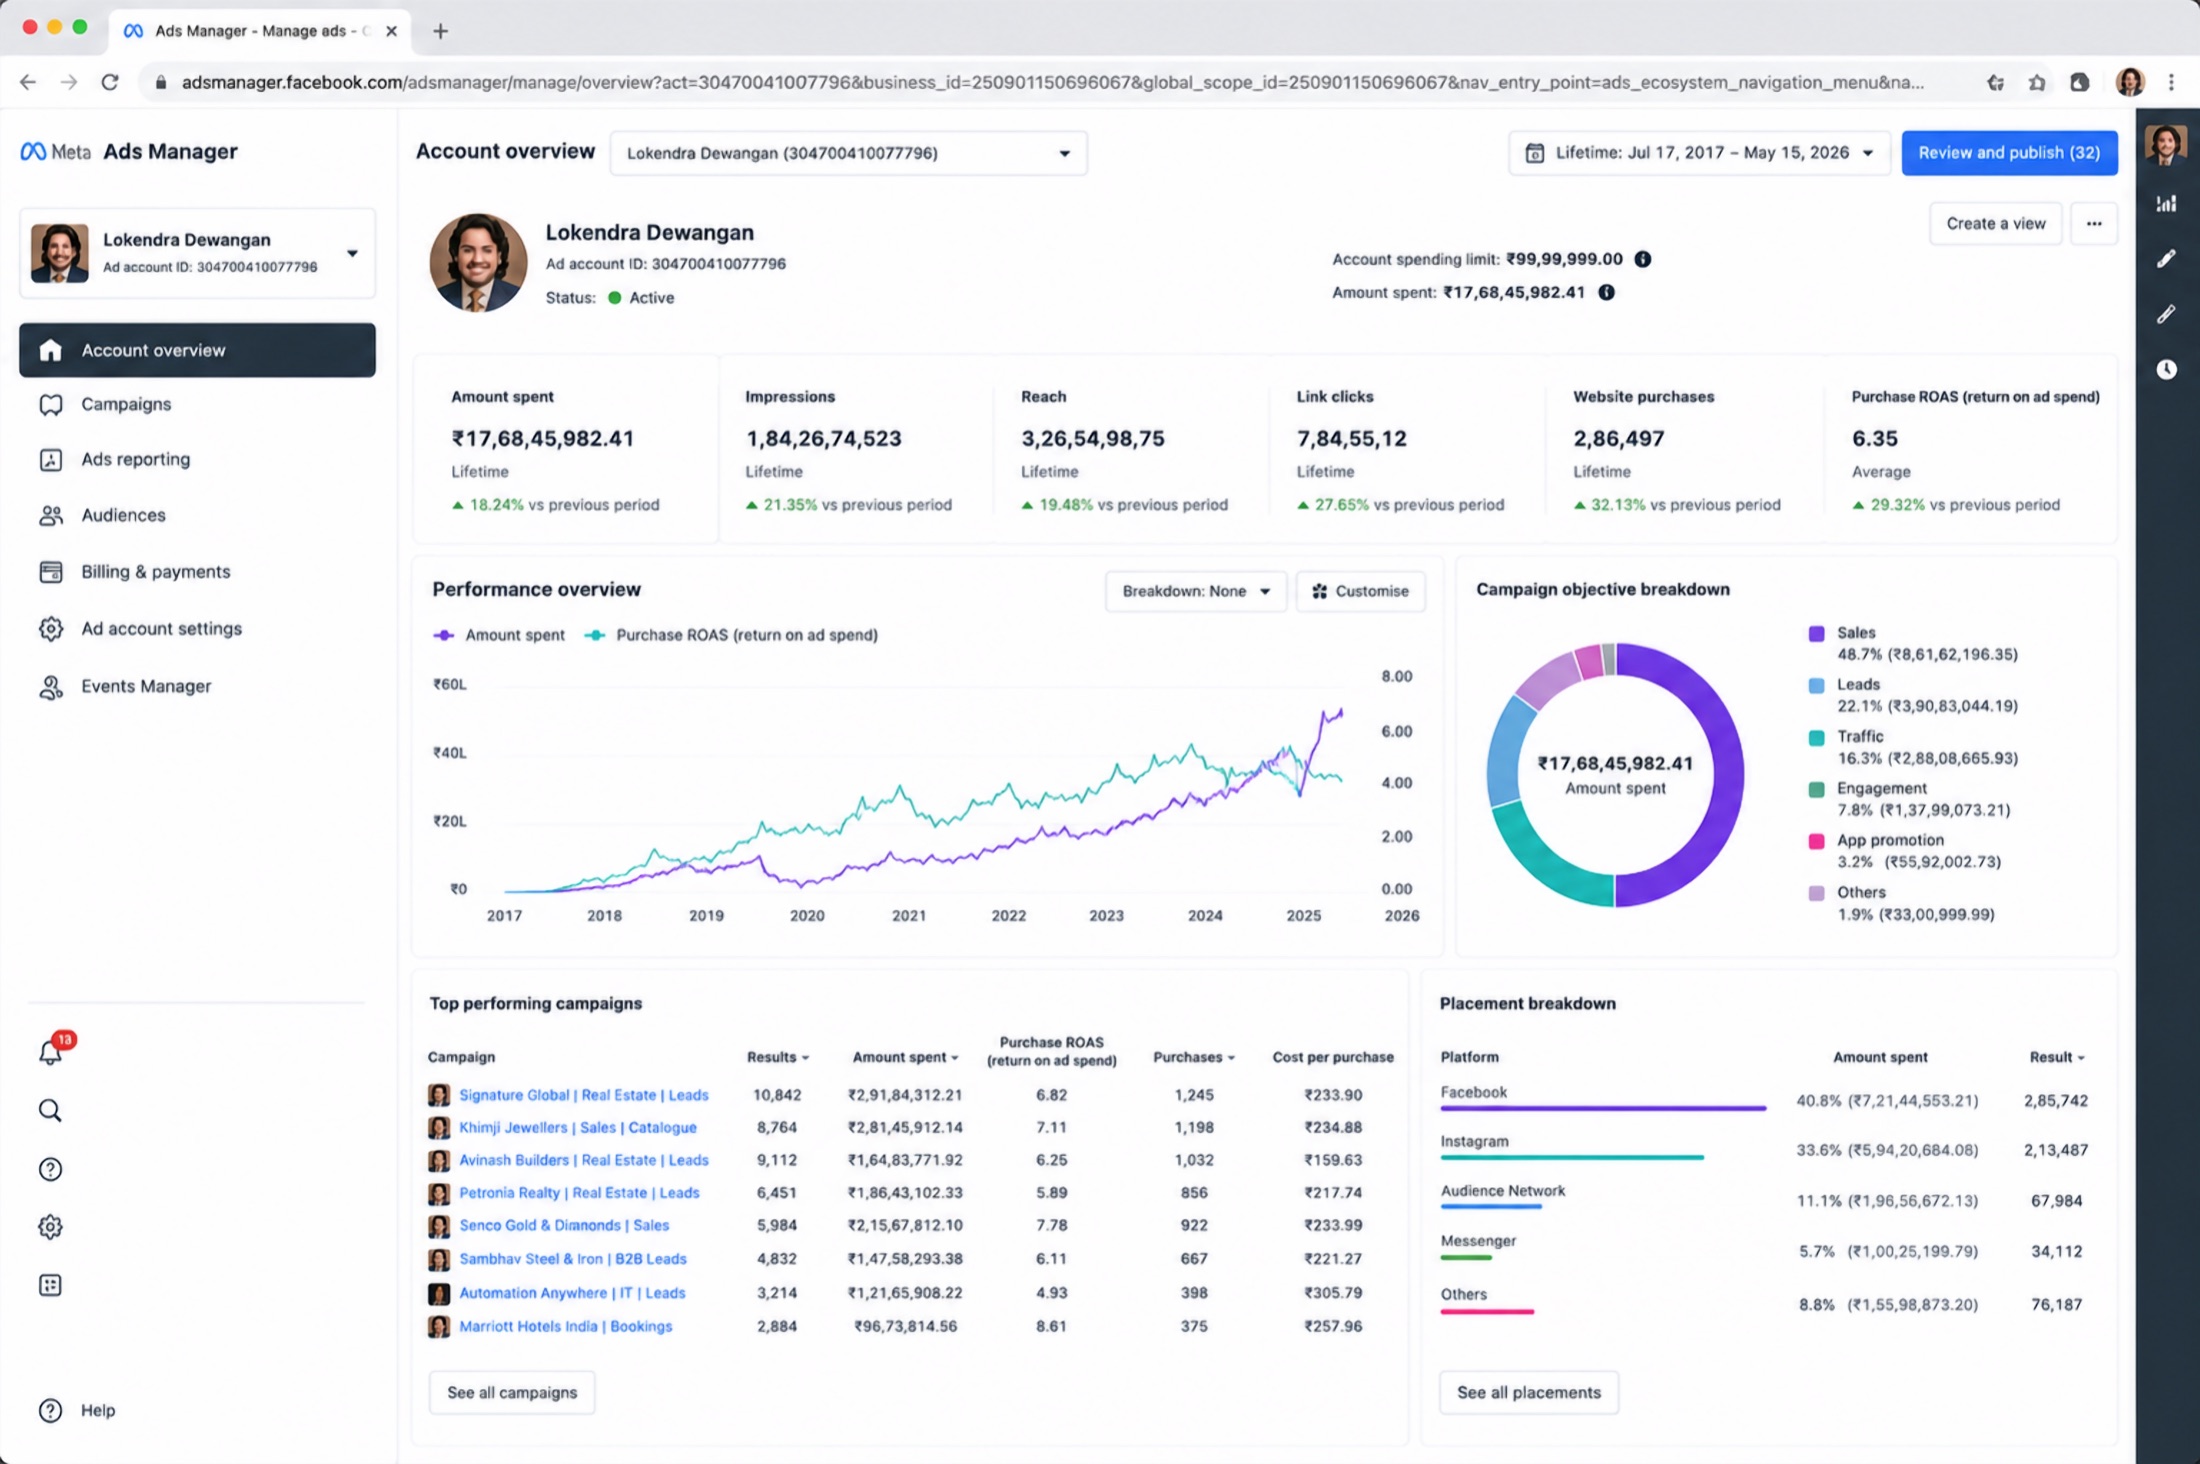Click the Instagram placement progress bar

pyautogui.click(x=1572, y=1157)
